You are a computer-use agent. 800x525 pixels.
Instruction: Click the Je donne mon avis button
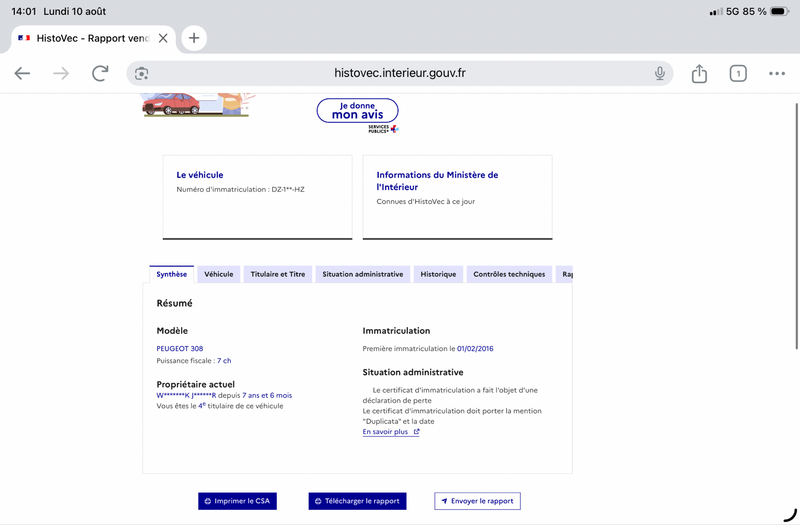point(357,111)
